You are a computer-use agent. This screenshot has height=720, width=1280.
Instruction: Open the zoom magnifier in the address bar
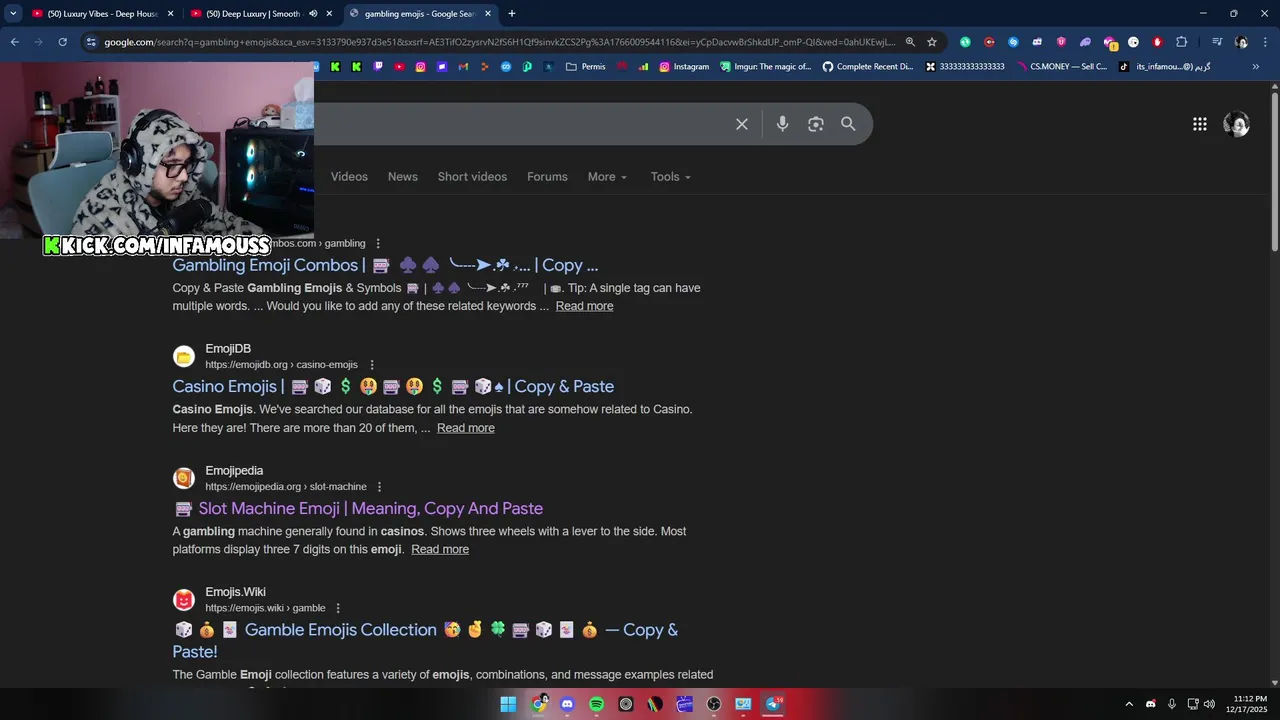910,42
